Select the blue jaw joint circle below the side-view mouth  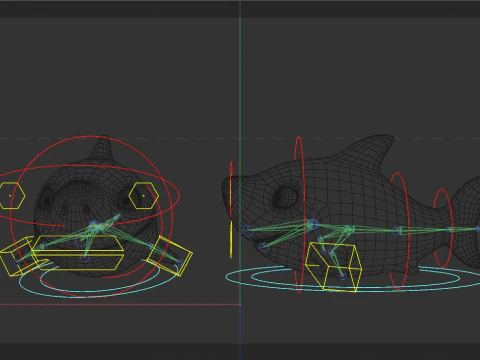coord(263,247)
